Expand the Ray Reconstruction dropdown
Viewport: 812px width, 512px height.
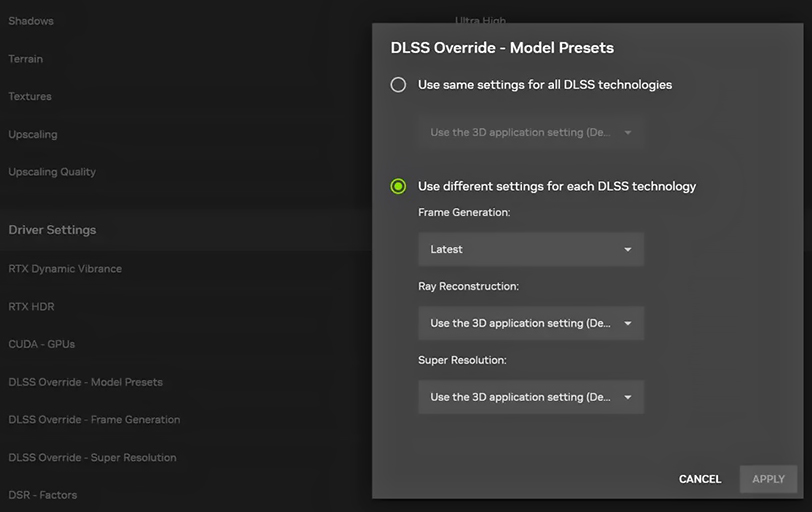click(x=530, y=323)
